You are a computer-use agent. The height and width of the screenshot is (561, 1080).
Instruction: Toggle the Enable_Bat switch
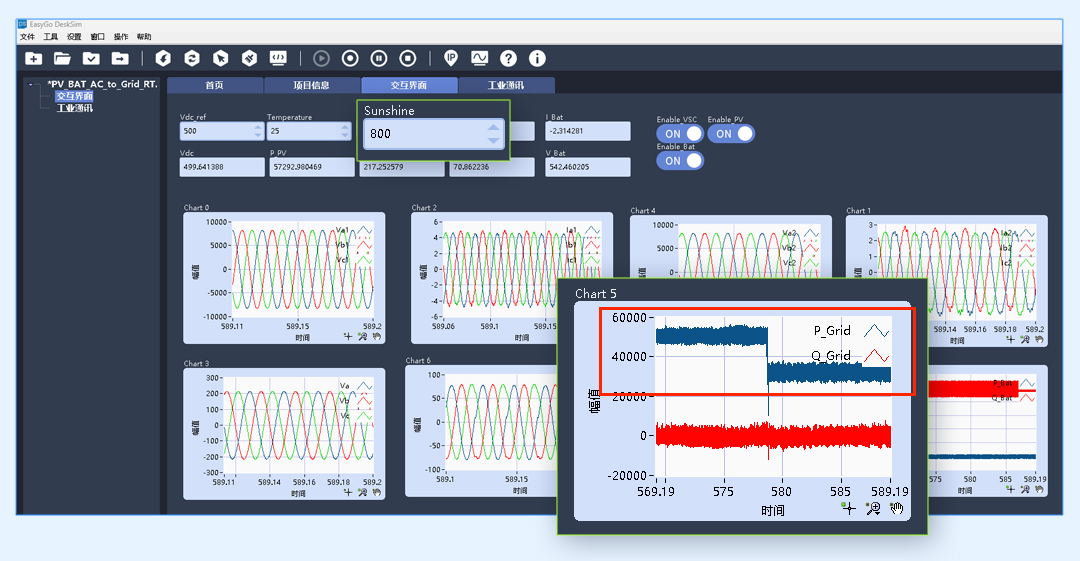click(x=680, y=161)
